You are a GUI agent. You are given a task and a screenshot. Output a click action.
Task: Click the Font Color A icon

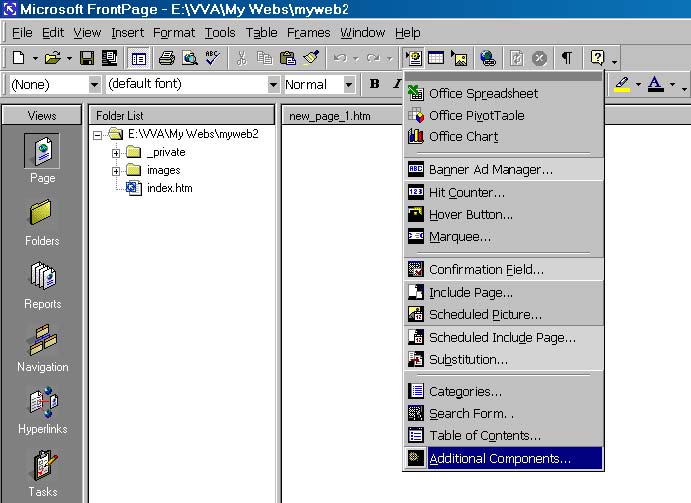656,84
